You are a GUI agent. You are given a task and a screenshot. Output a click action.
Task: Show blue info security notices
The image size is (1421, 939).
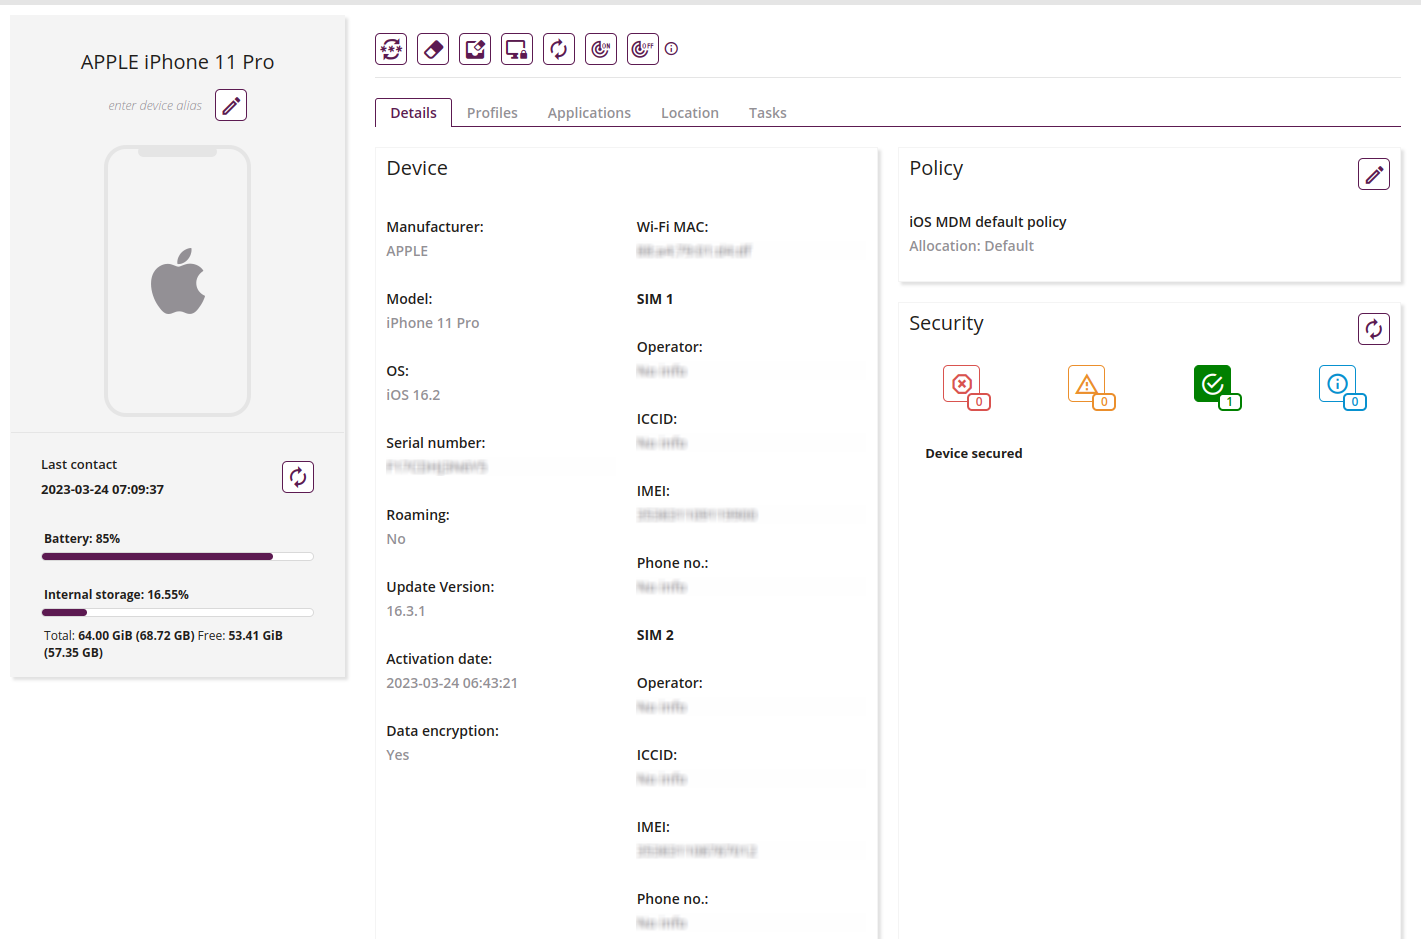tap(1342, 387)
